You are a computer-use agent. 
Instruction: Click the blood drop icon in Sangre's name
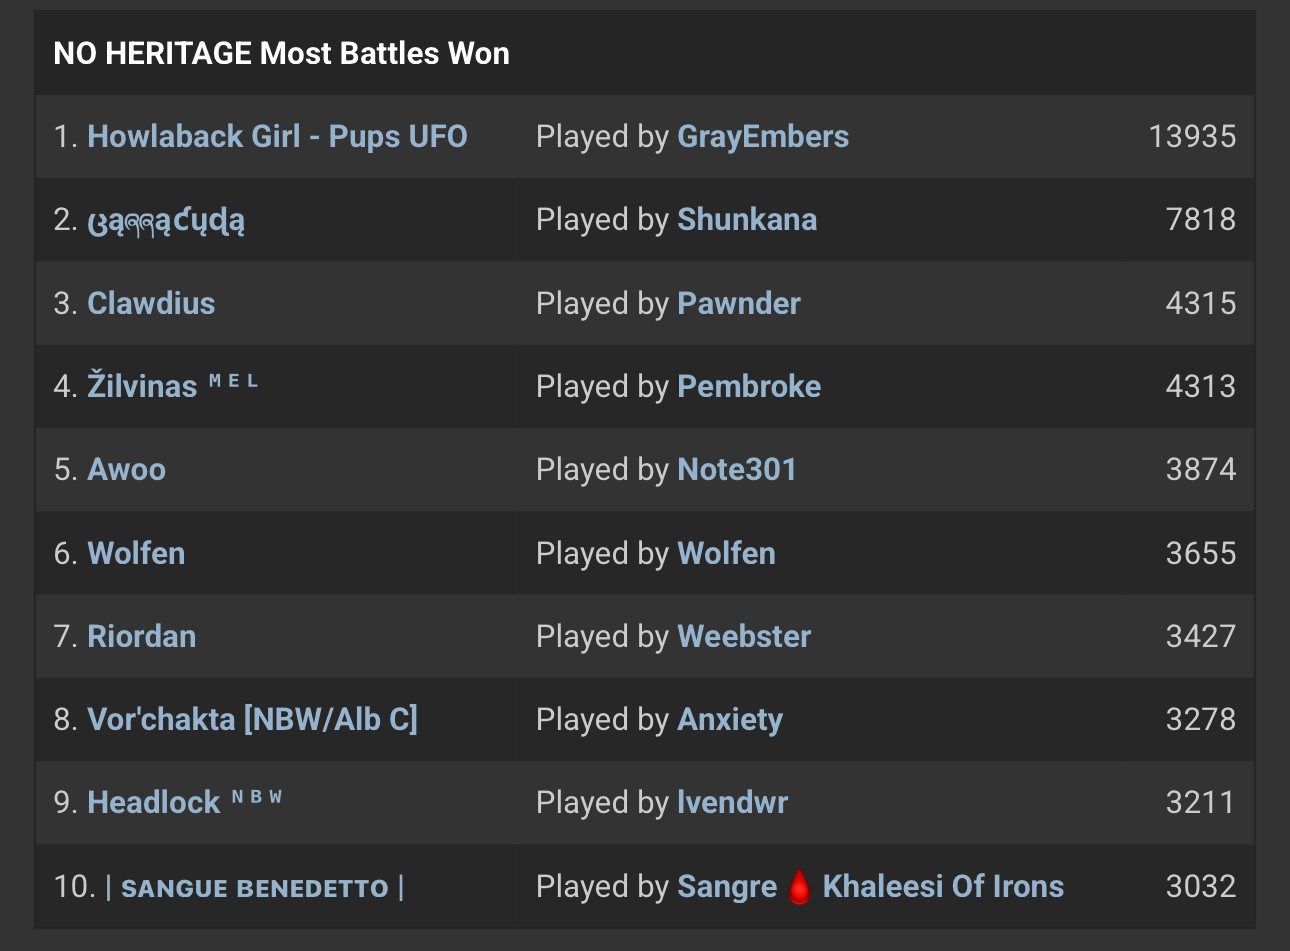click(799, 887)
